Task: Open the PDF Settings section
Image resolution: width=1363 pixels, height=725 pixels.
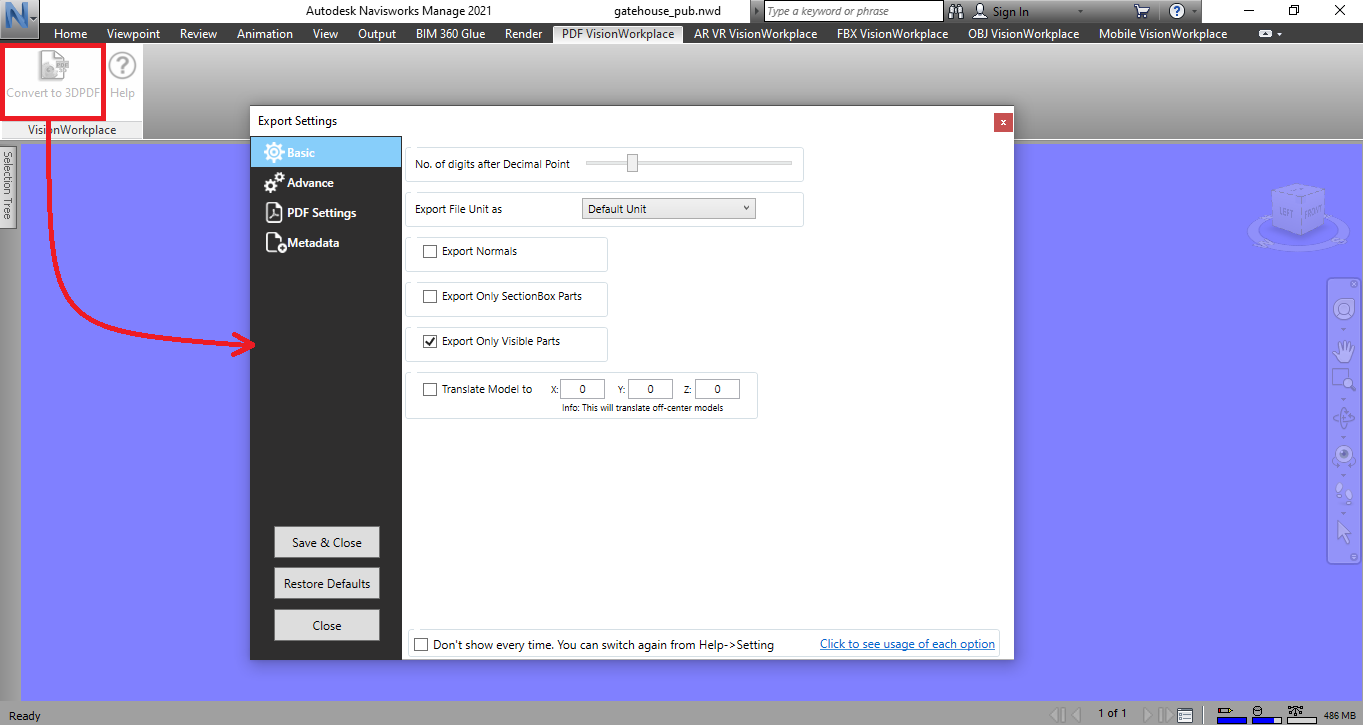Action: (326, 213)
